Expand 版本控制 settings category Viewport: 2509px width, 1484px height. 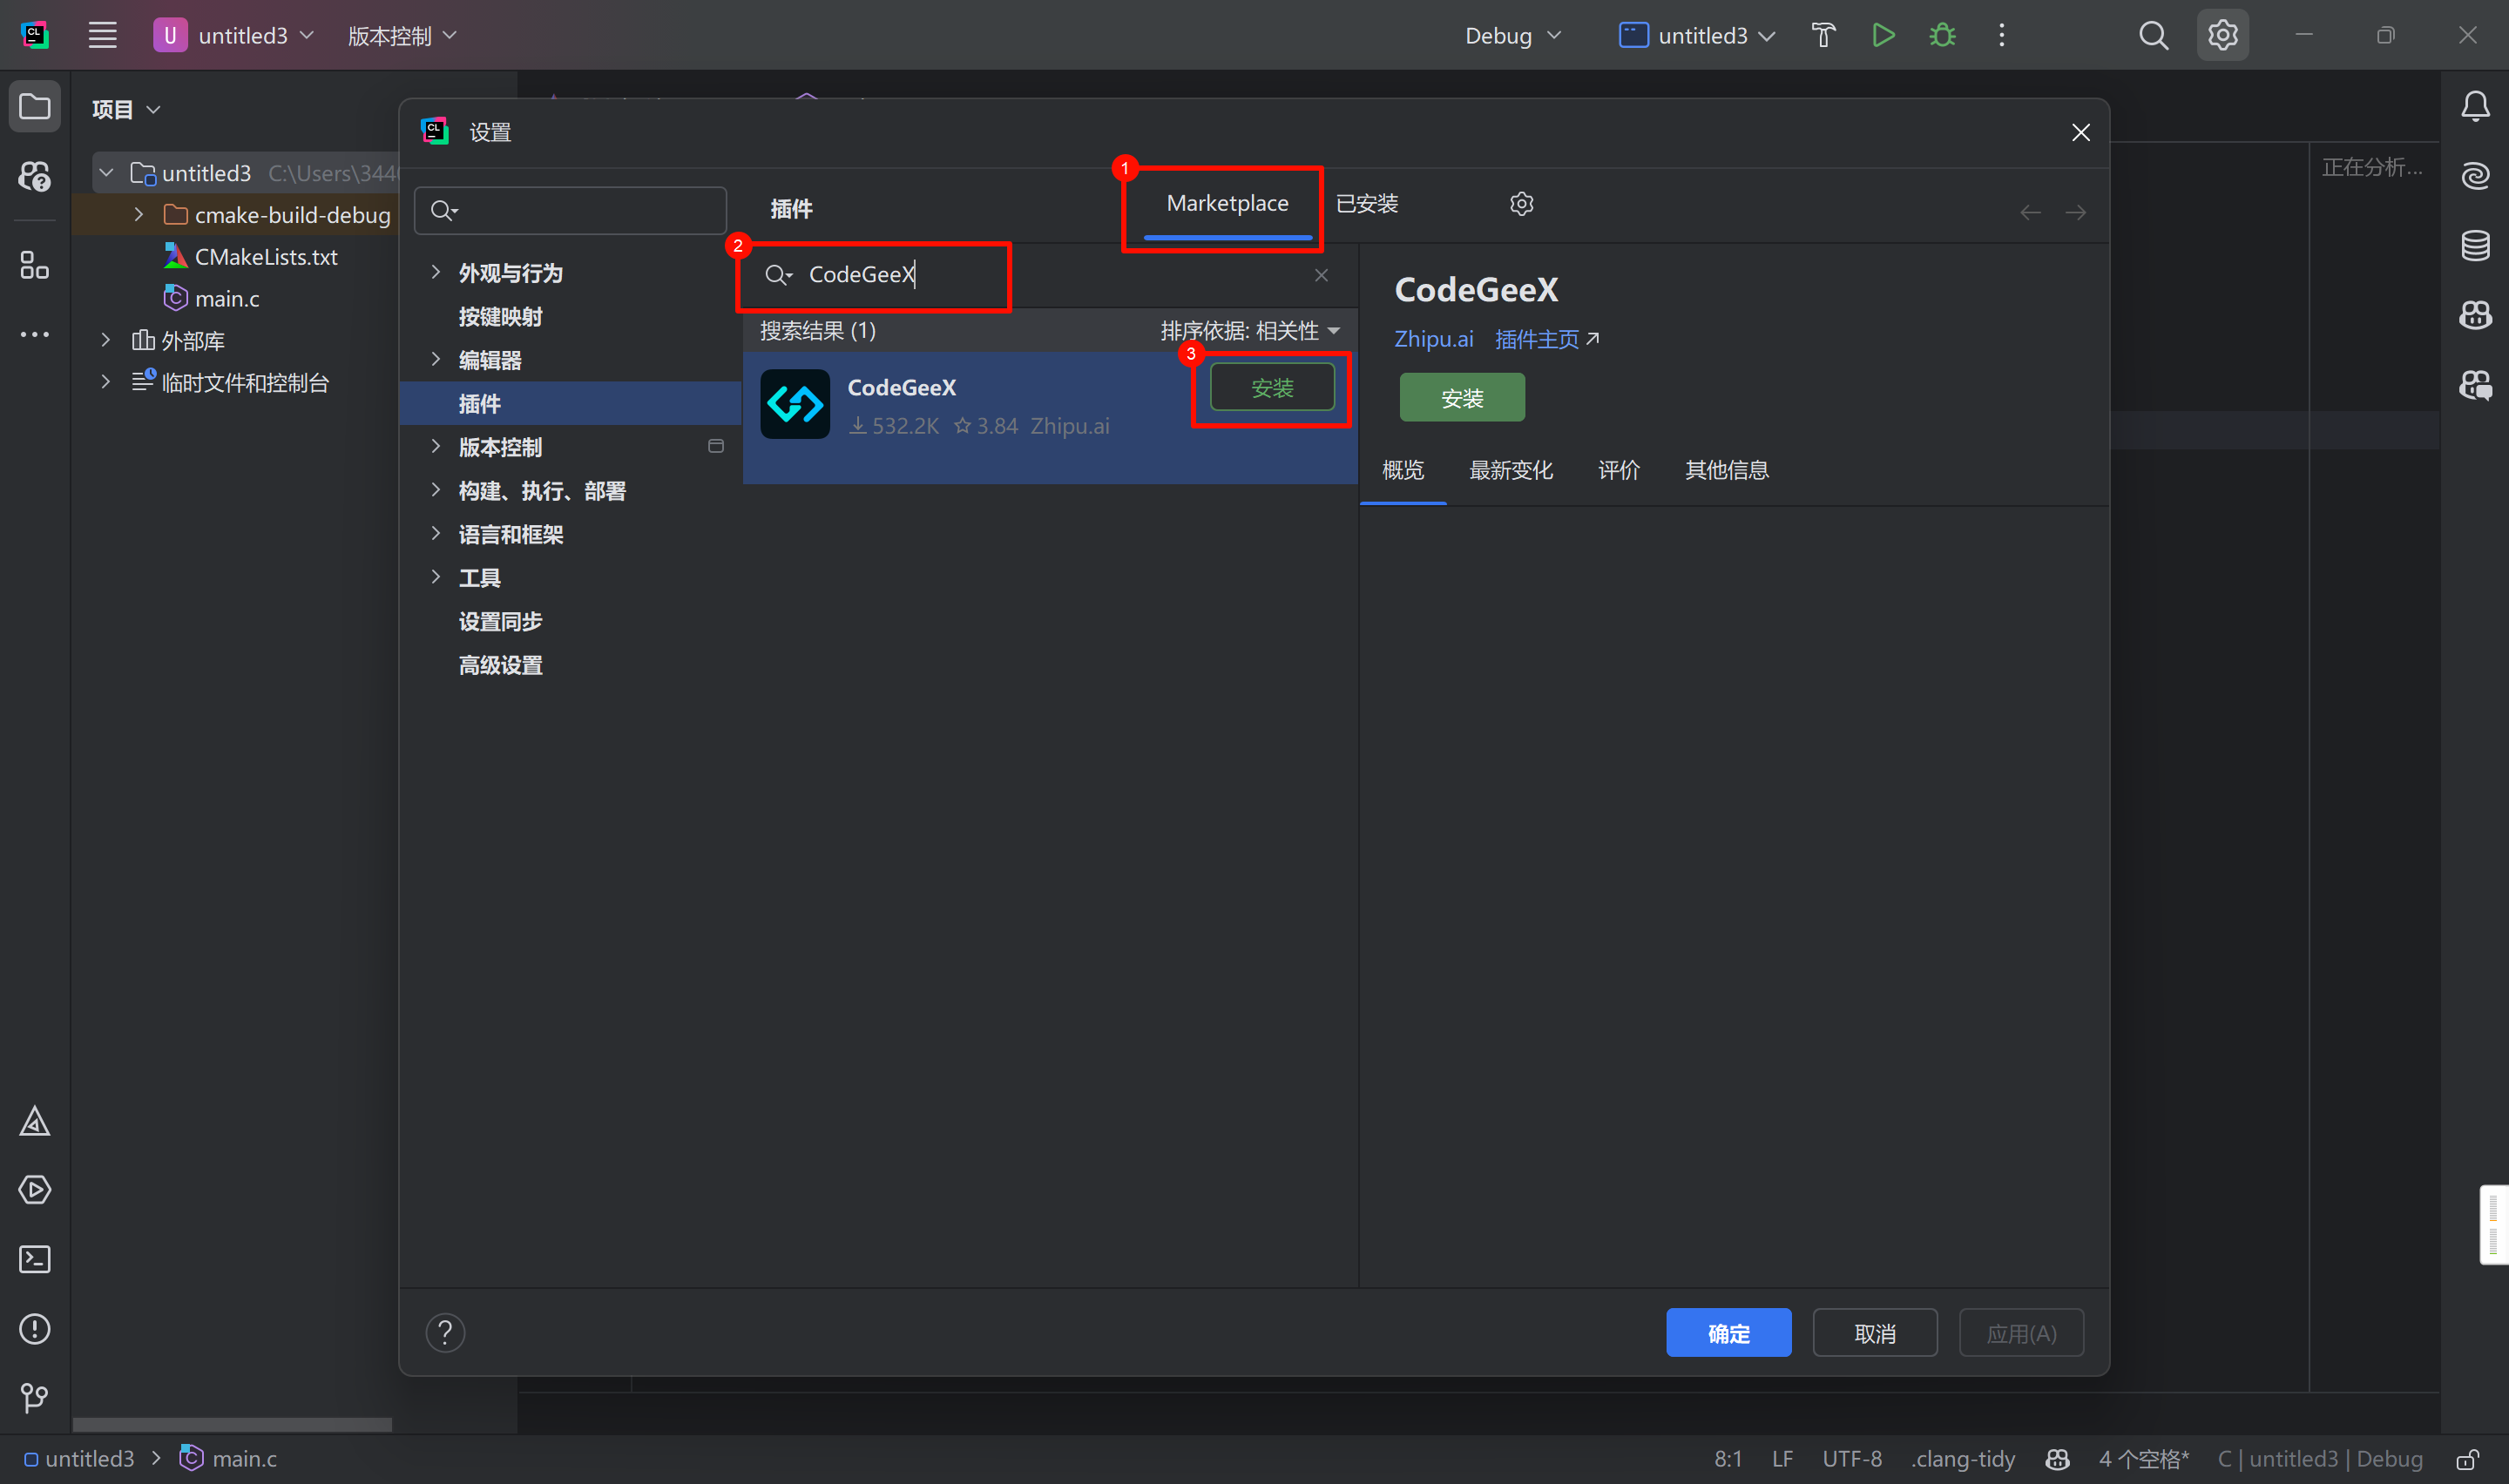tap(435, 446)
